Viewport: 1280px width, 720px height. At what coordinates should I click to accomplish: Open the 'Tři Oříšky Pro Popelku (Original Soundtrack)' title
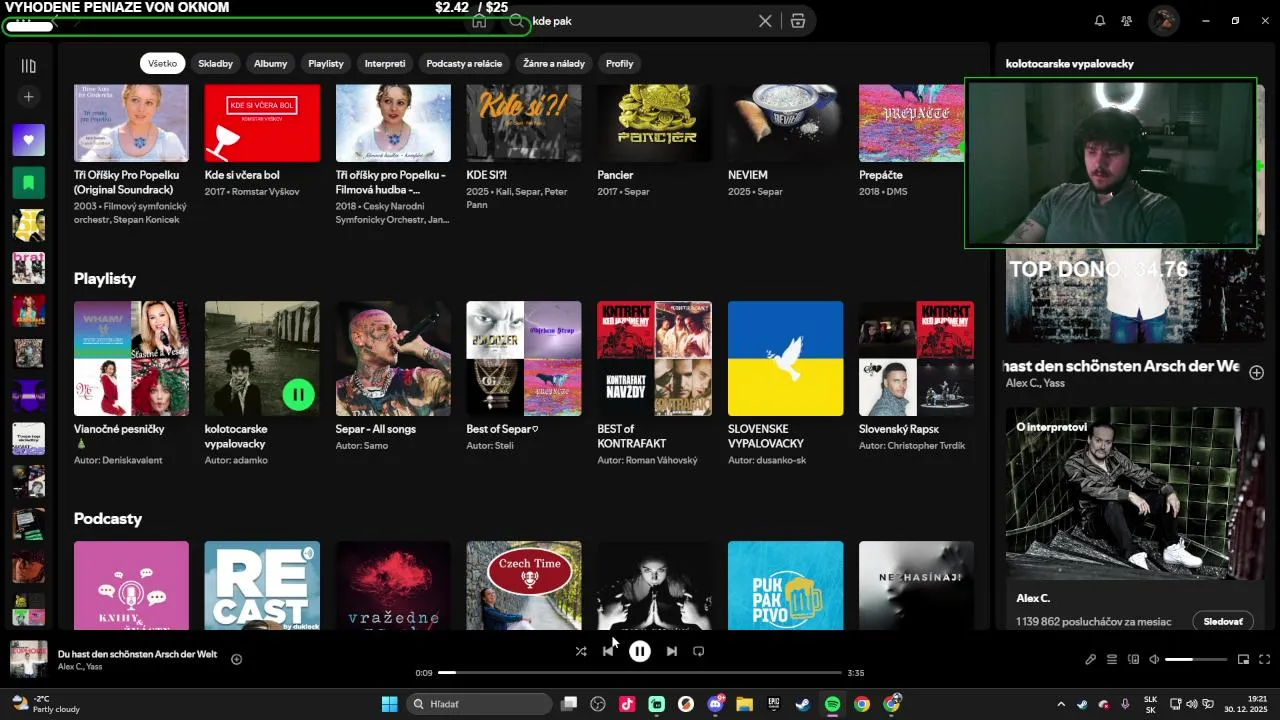point(126,182)
